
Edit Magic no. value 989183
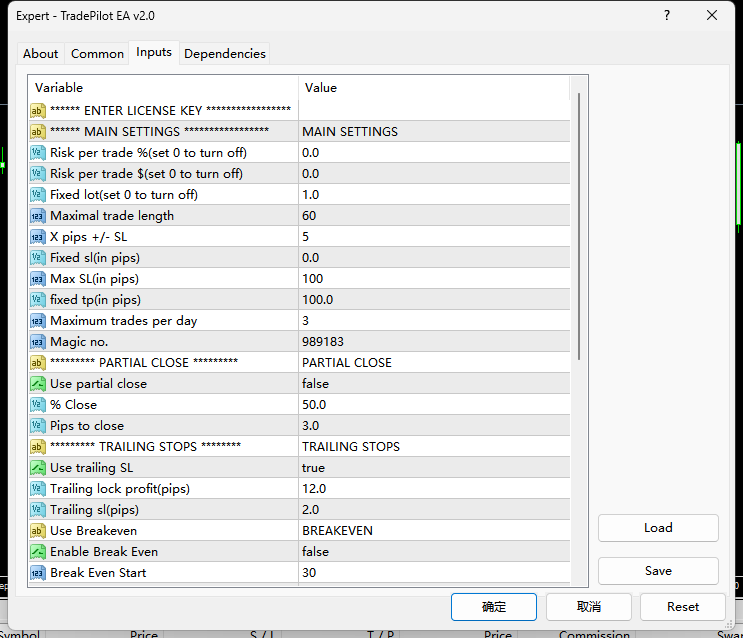point(434,342)
